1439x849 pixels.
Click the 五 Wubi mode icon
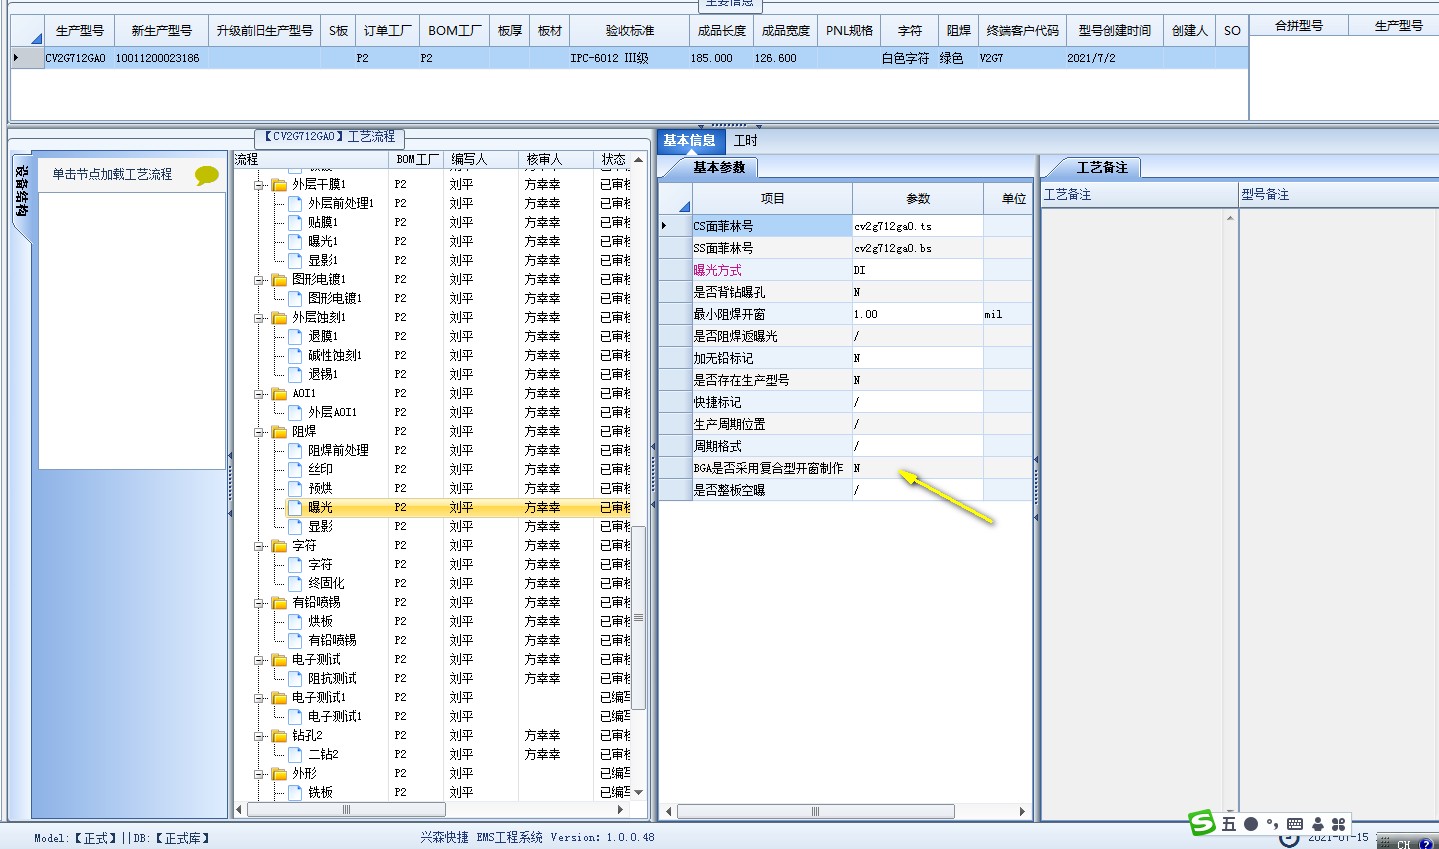1228,824
